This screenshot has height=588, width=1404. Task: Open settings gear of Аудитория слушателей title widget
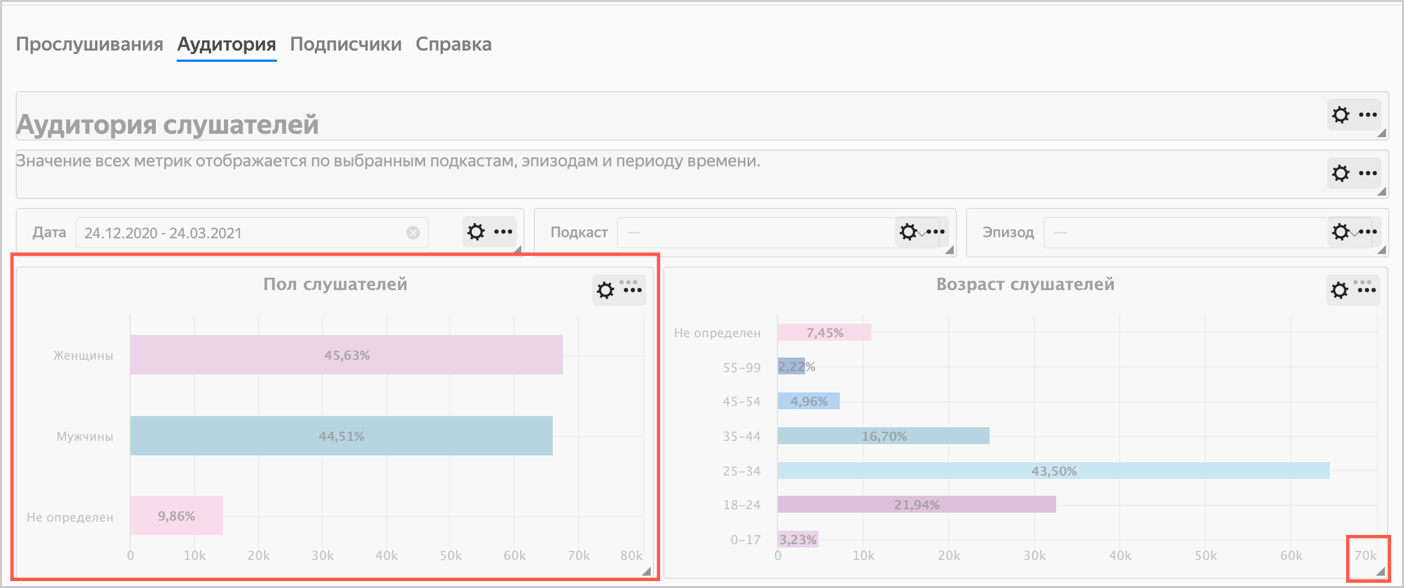click(1341, 116)
